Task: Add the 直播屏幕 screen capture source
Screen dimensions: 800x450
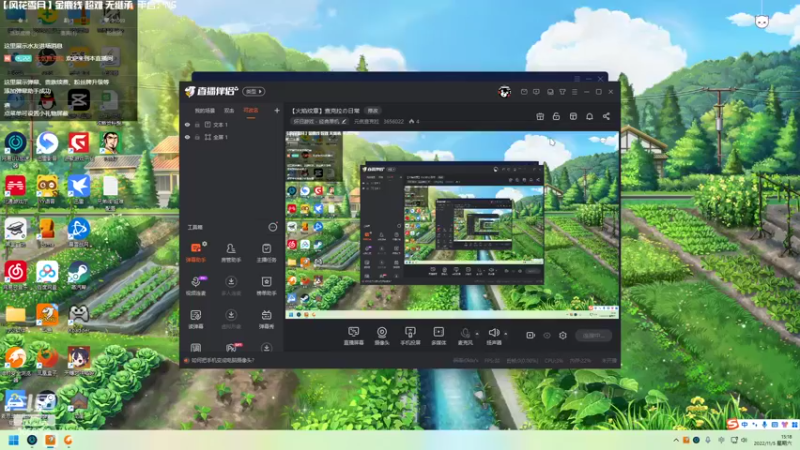Action: [x=354, y=336]
